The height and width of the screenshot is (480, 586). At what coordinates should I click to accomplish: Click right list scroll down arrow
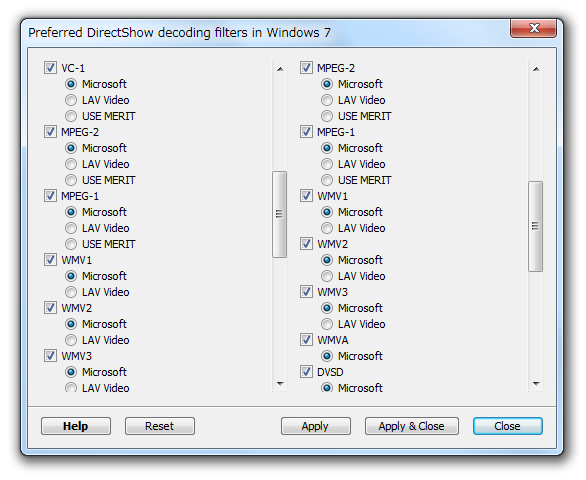click(x=536, y=384)
